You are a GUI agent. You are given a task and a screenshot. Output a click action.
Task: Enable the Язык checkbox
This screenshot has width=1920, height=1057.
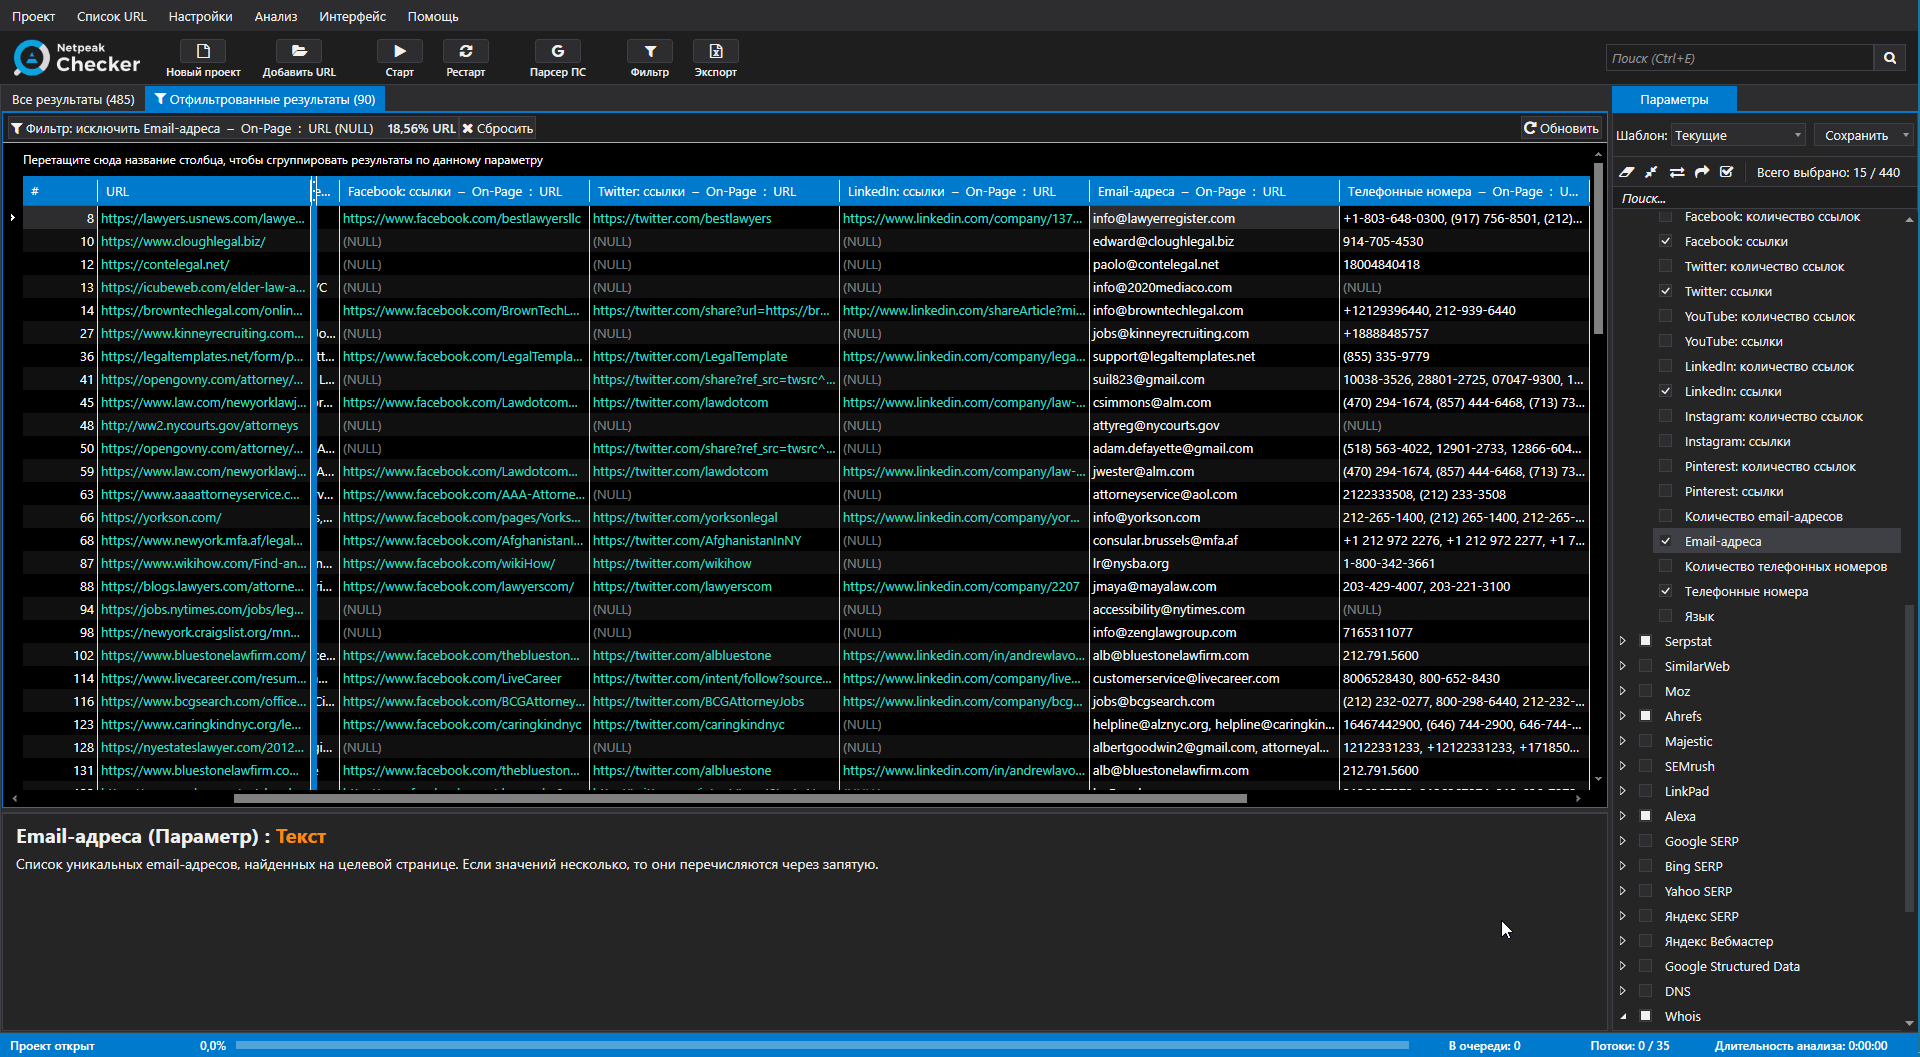(1665, 616)
